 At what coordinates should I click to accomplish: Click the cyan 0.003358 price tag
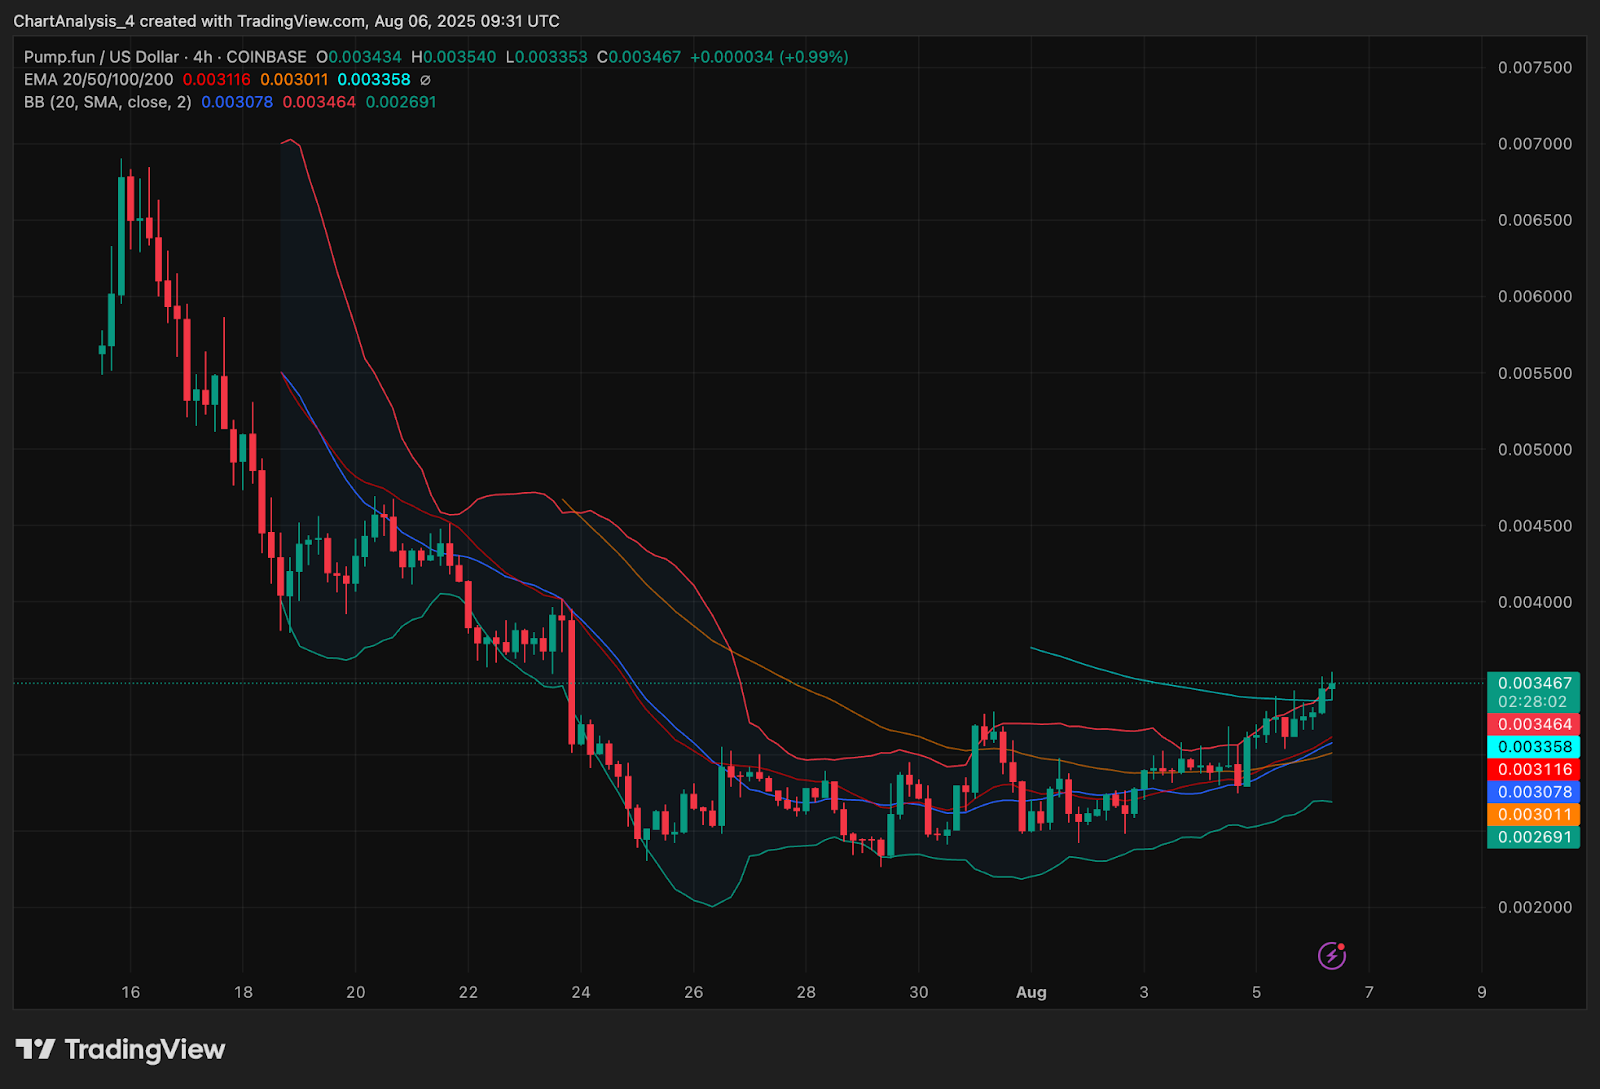pos(1533,747)
